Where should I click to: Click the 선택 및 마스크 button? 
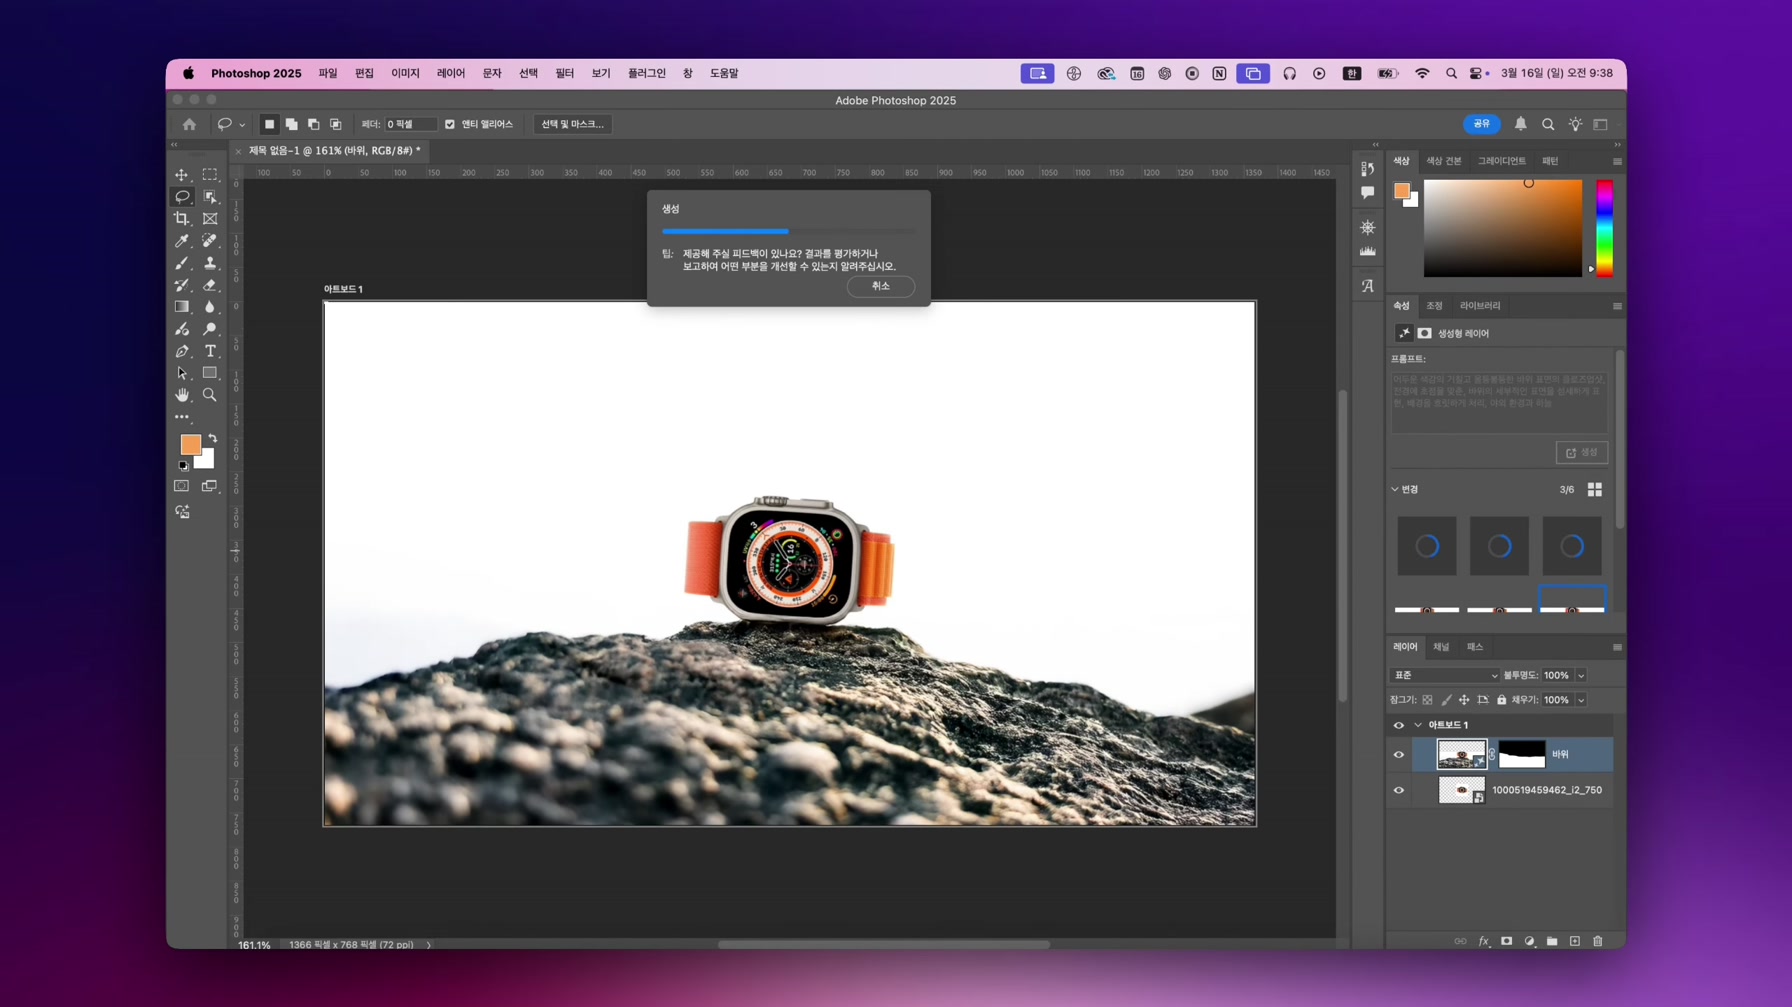572,124
